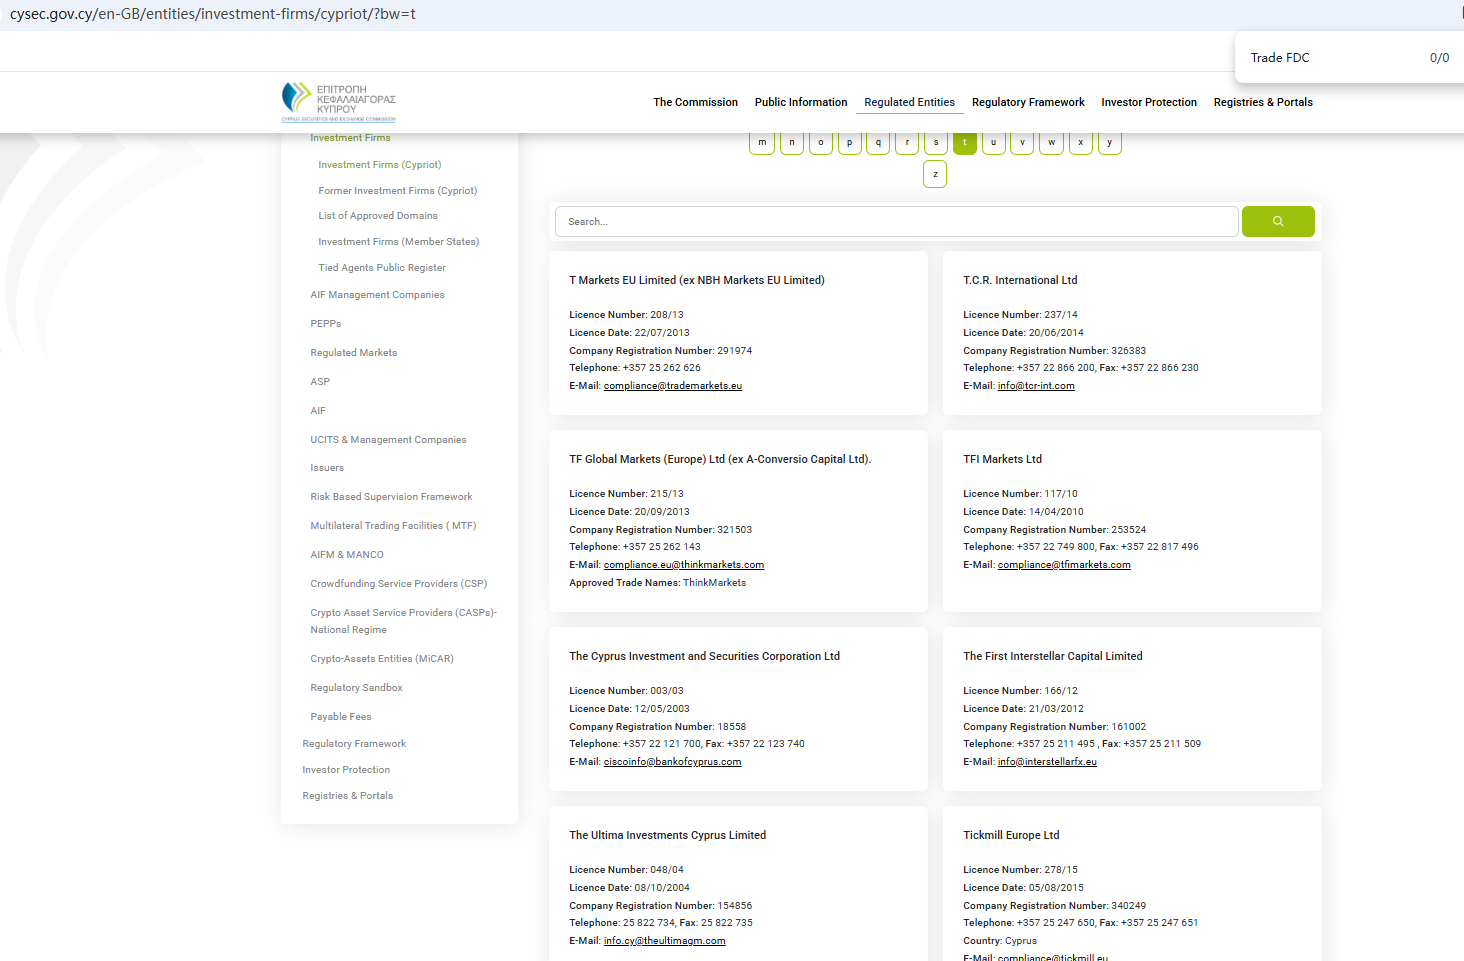Open Registries & Portals menu
This screenshot has width=1464, height=961.
click(1262, 102)
